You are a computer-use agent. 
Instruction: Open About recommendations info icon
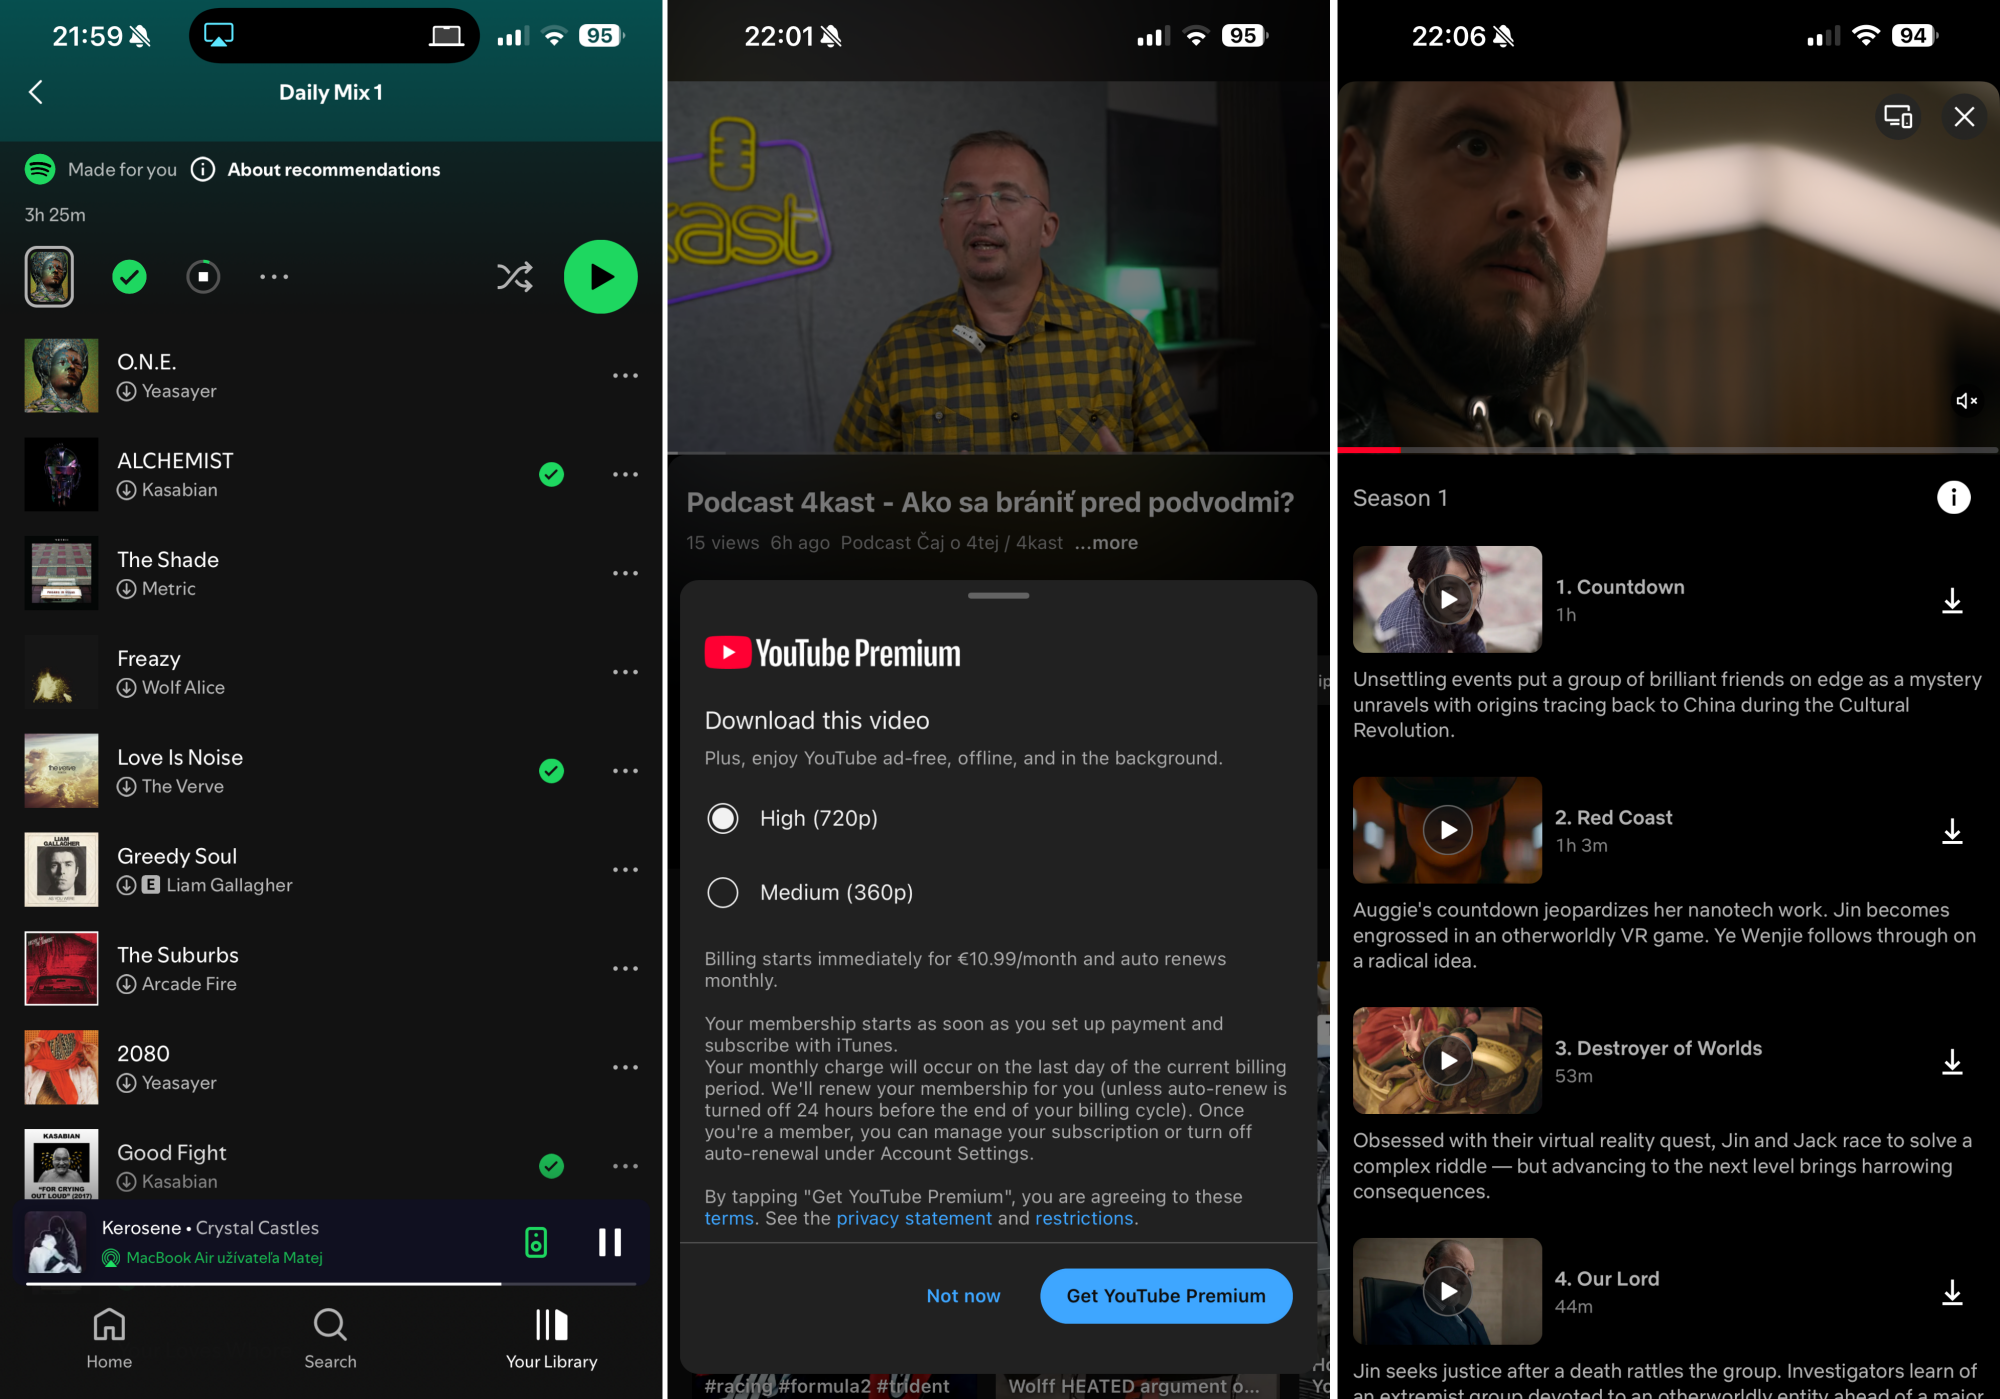(203, 169)
